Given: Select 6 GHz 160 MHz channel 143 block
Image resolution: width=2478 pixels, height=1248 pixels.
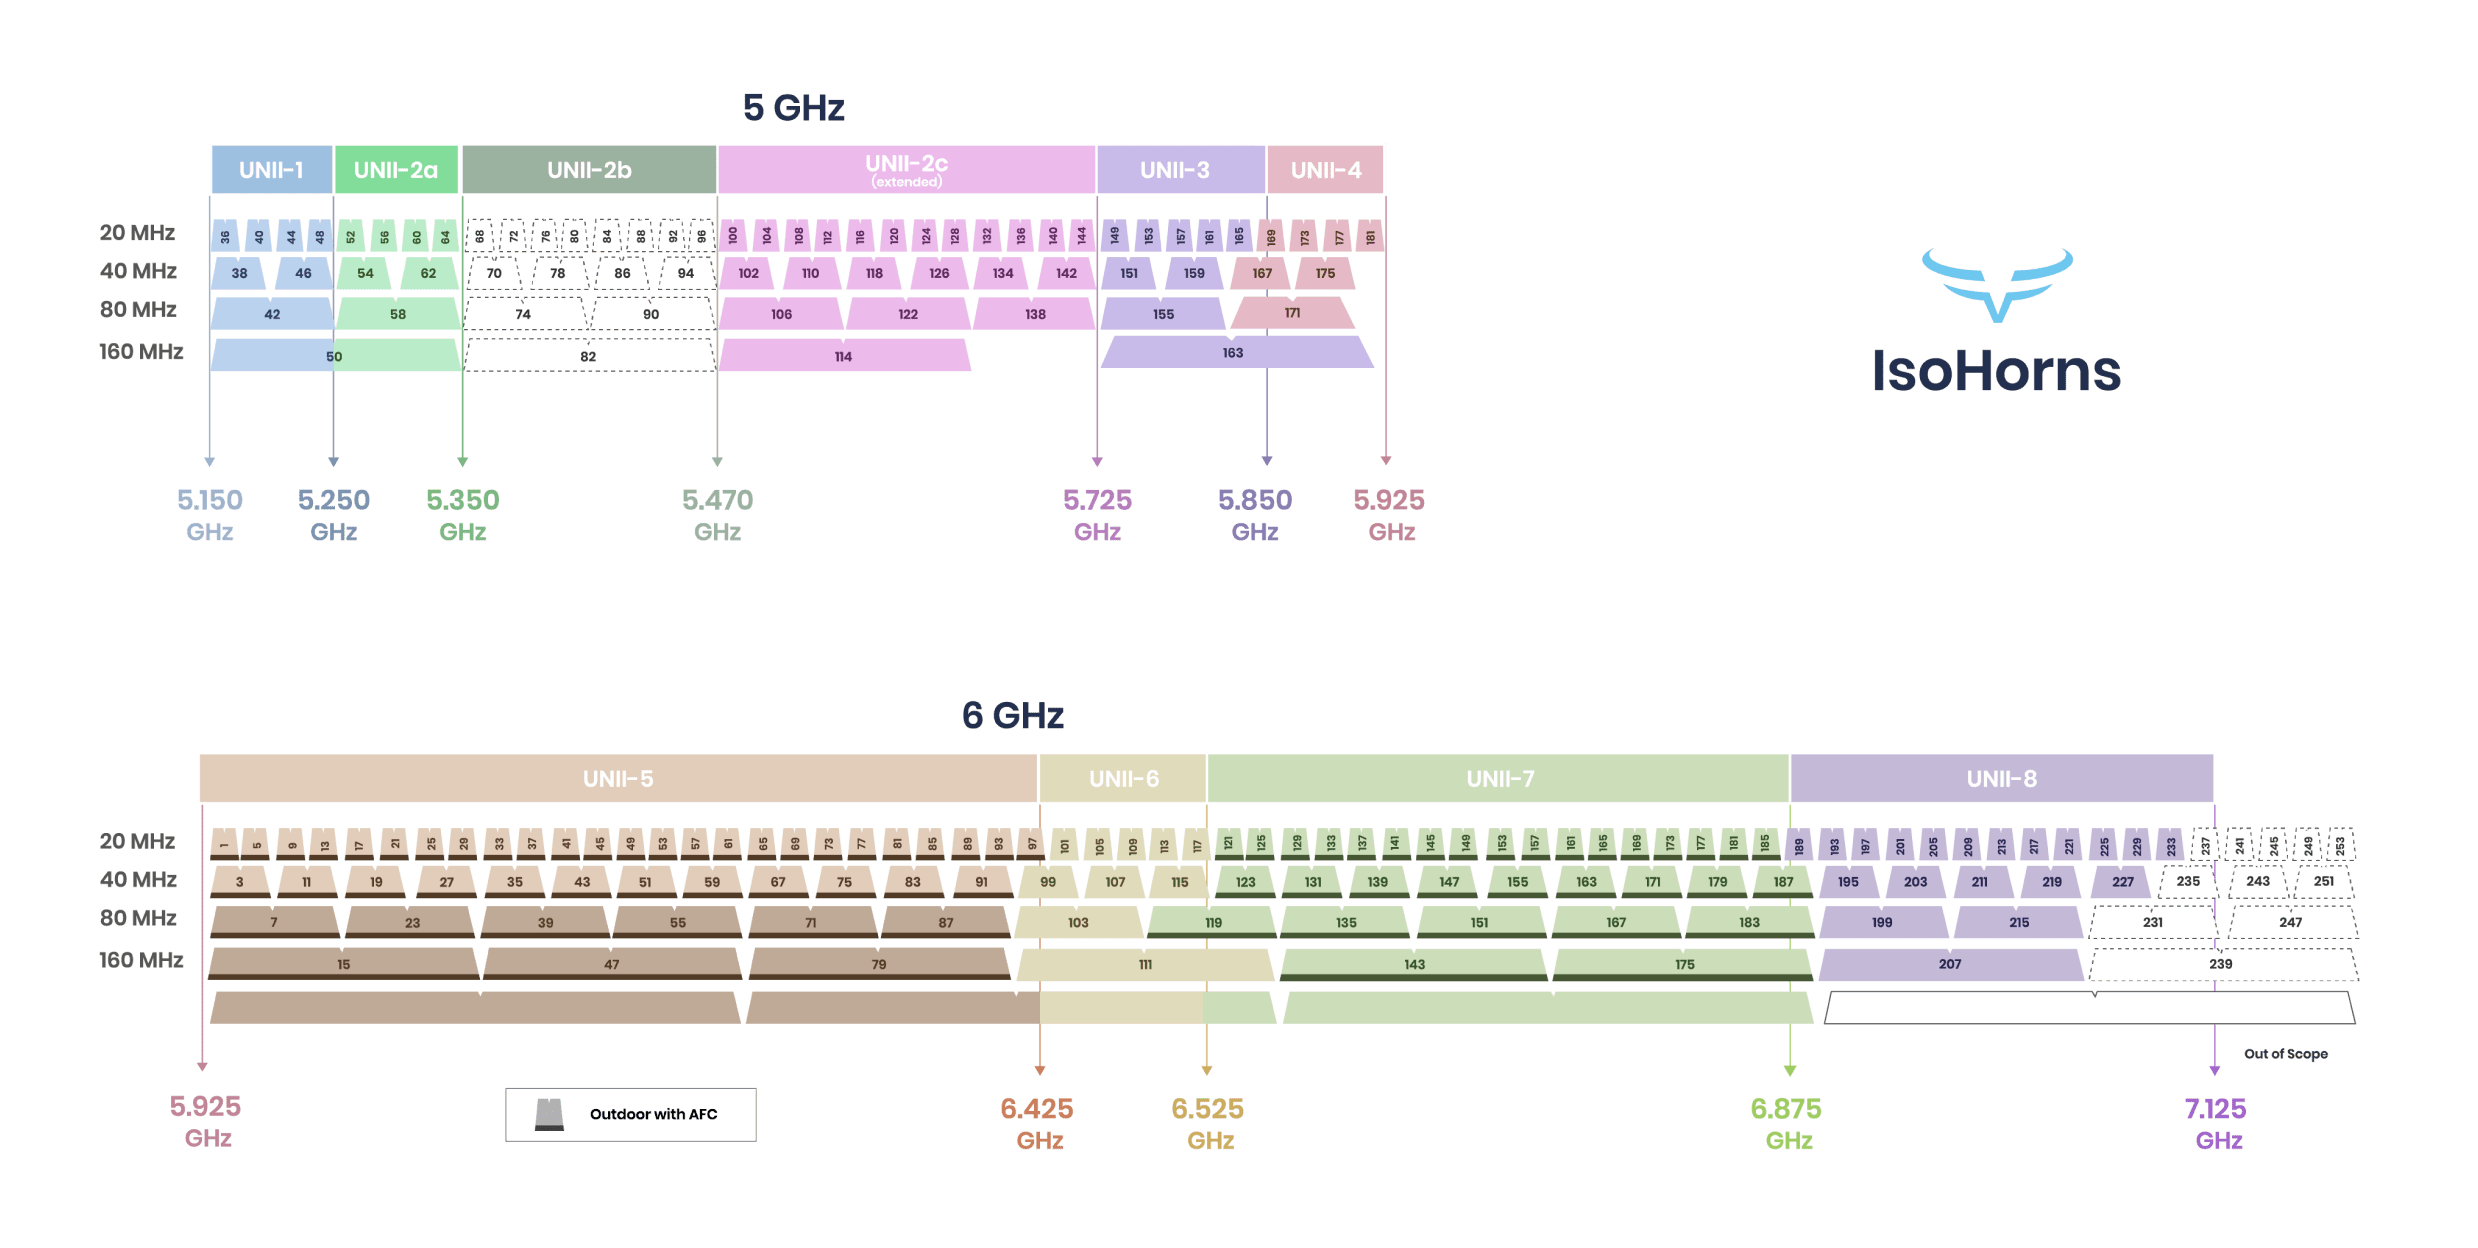Looking at the screenshot, I should (x=1414, y=963).
